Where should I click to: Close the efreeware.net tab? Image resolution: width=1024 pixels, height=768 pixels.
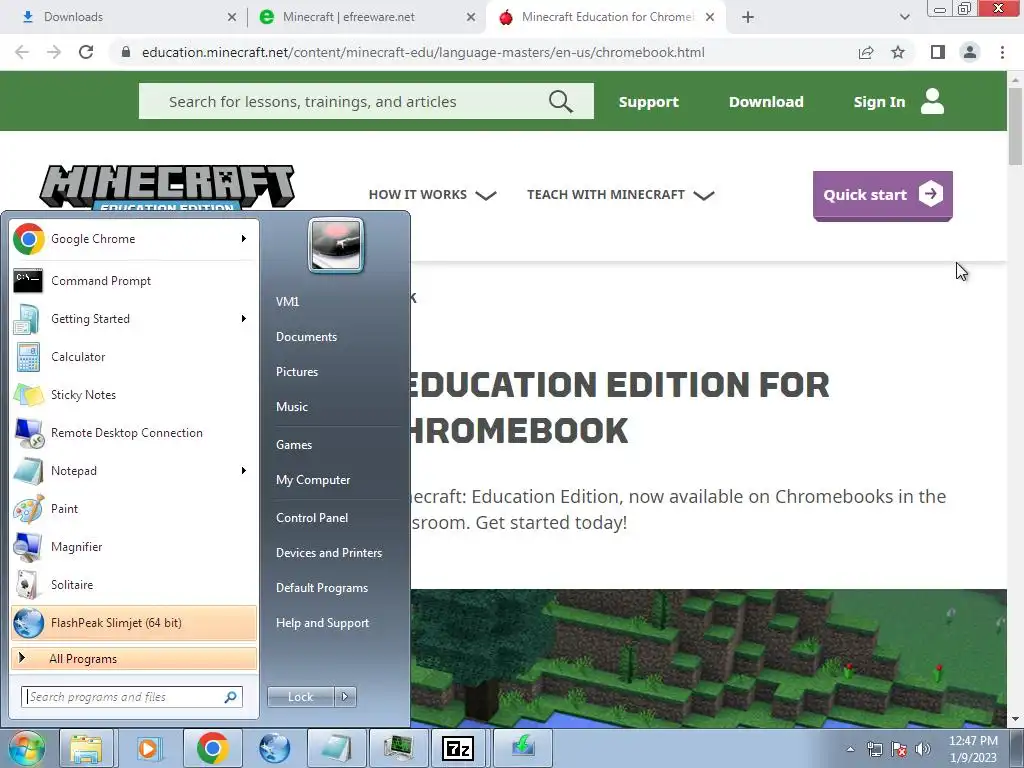point(471,18)
